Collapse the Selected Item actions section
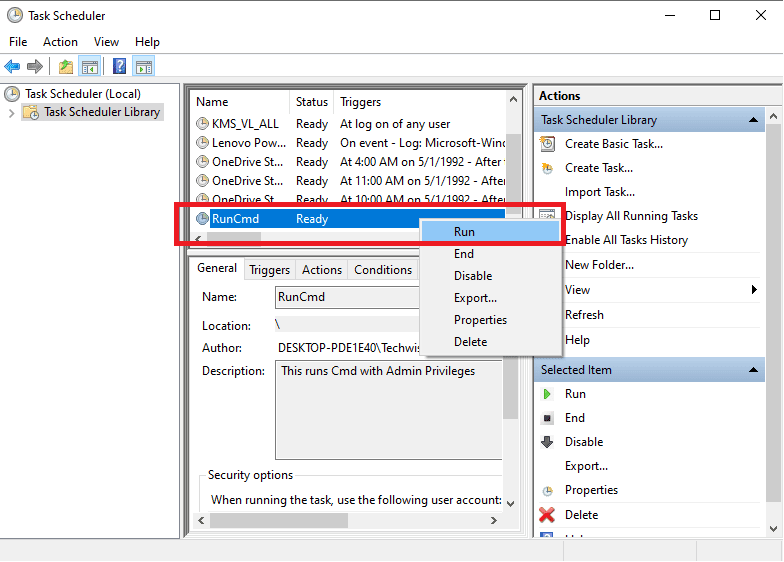The image size is (784, 562). pos(756,370)
